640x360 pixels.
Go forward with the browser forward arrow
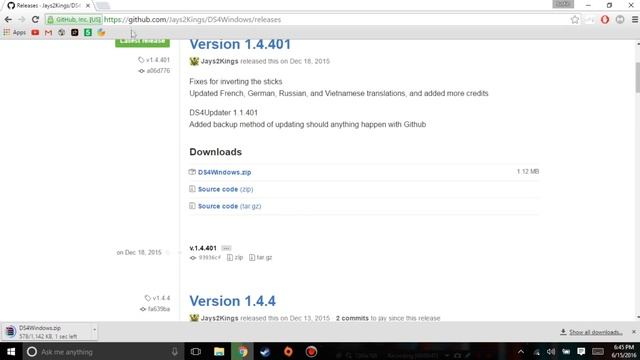[22, 19]
